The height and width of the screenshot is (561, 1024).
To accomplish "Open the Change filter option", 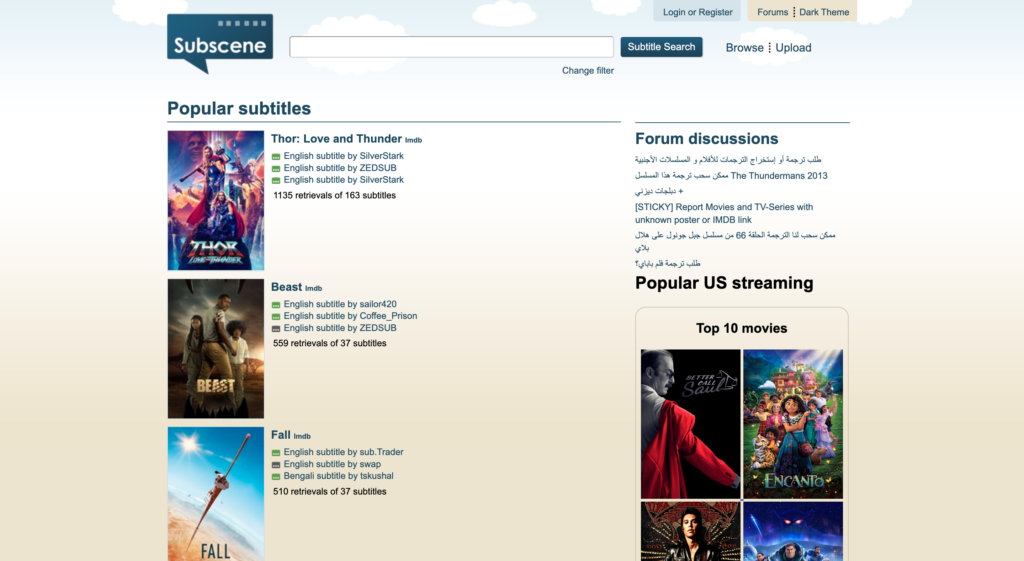I will 588,71.
